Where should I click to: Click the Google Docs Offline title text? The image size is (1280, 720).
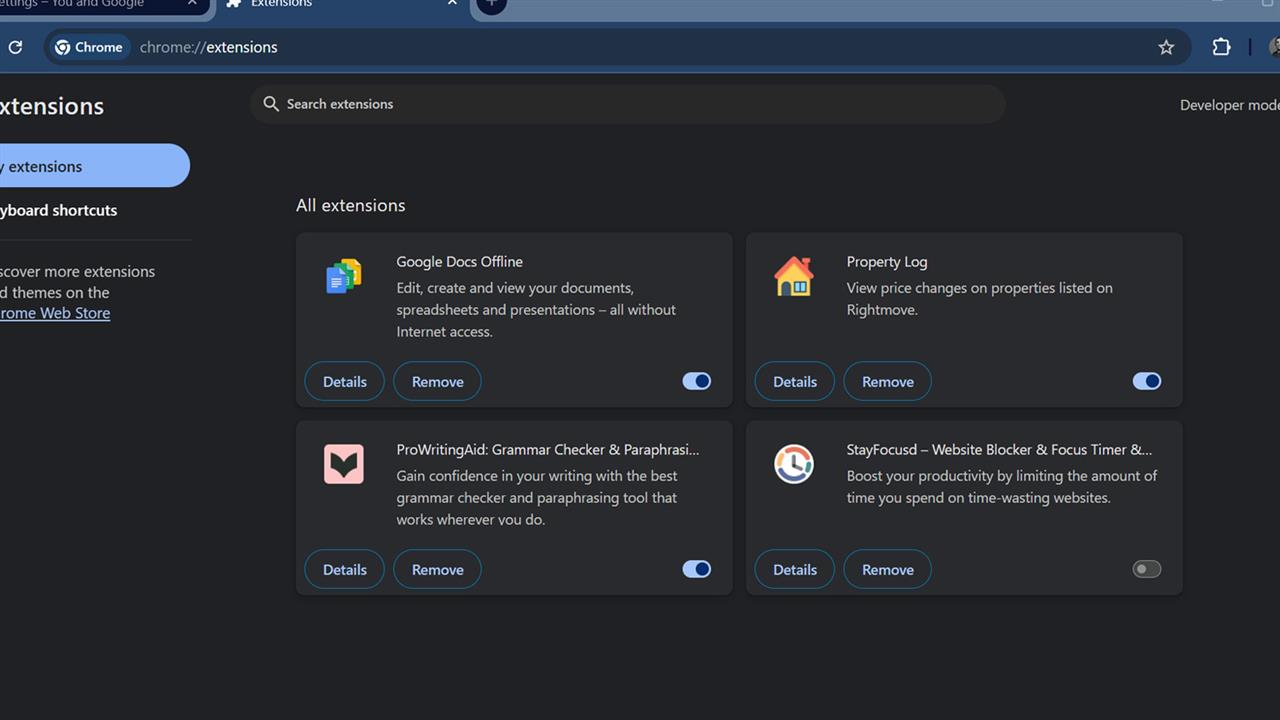[x=460, y=262]
